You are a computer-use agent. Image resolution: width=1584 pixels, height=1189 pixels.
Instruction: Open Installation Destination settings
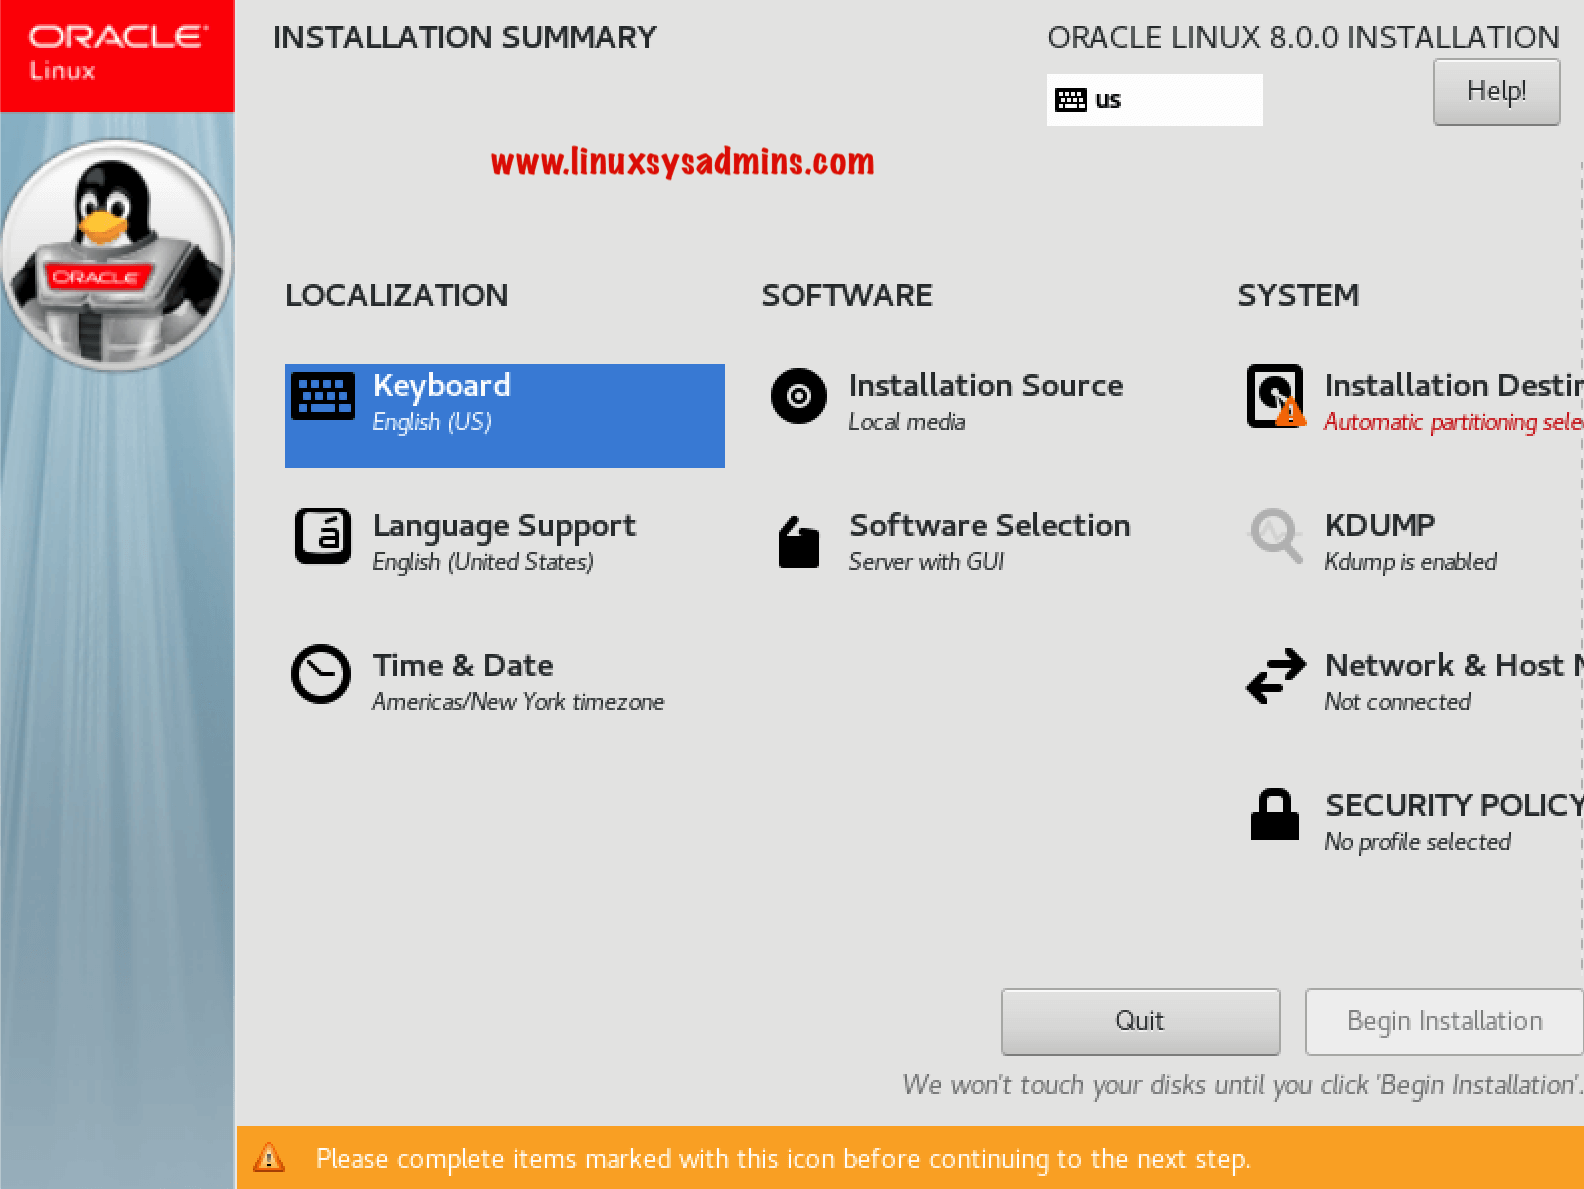(1411, 402)
